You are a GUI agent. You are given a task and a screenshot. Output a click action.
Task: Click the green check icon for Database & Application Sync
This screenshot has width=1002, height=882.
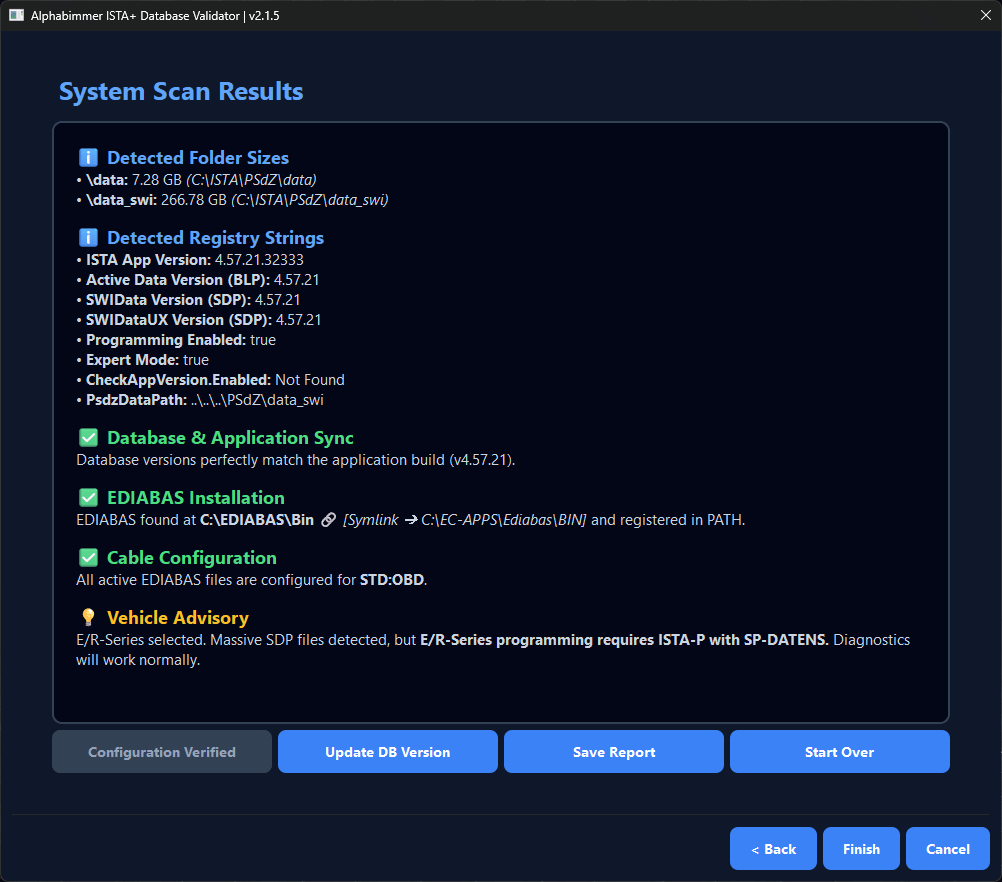pyautogui.click(x=88, y=437)
